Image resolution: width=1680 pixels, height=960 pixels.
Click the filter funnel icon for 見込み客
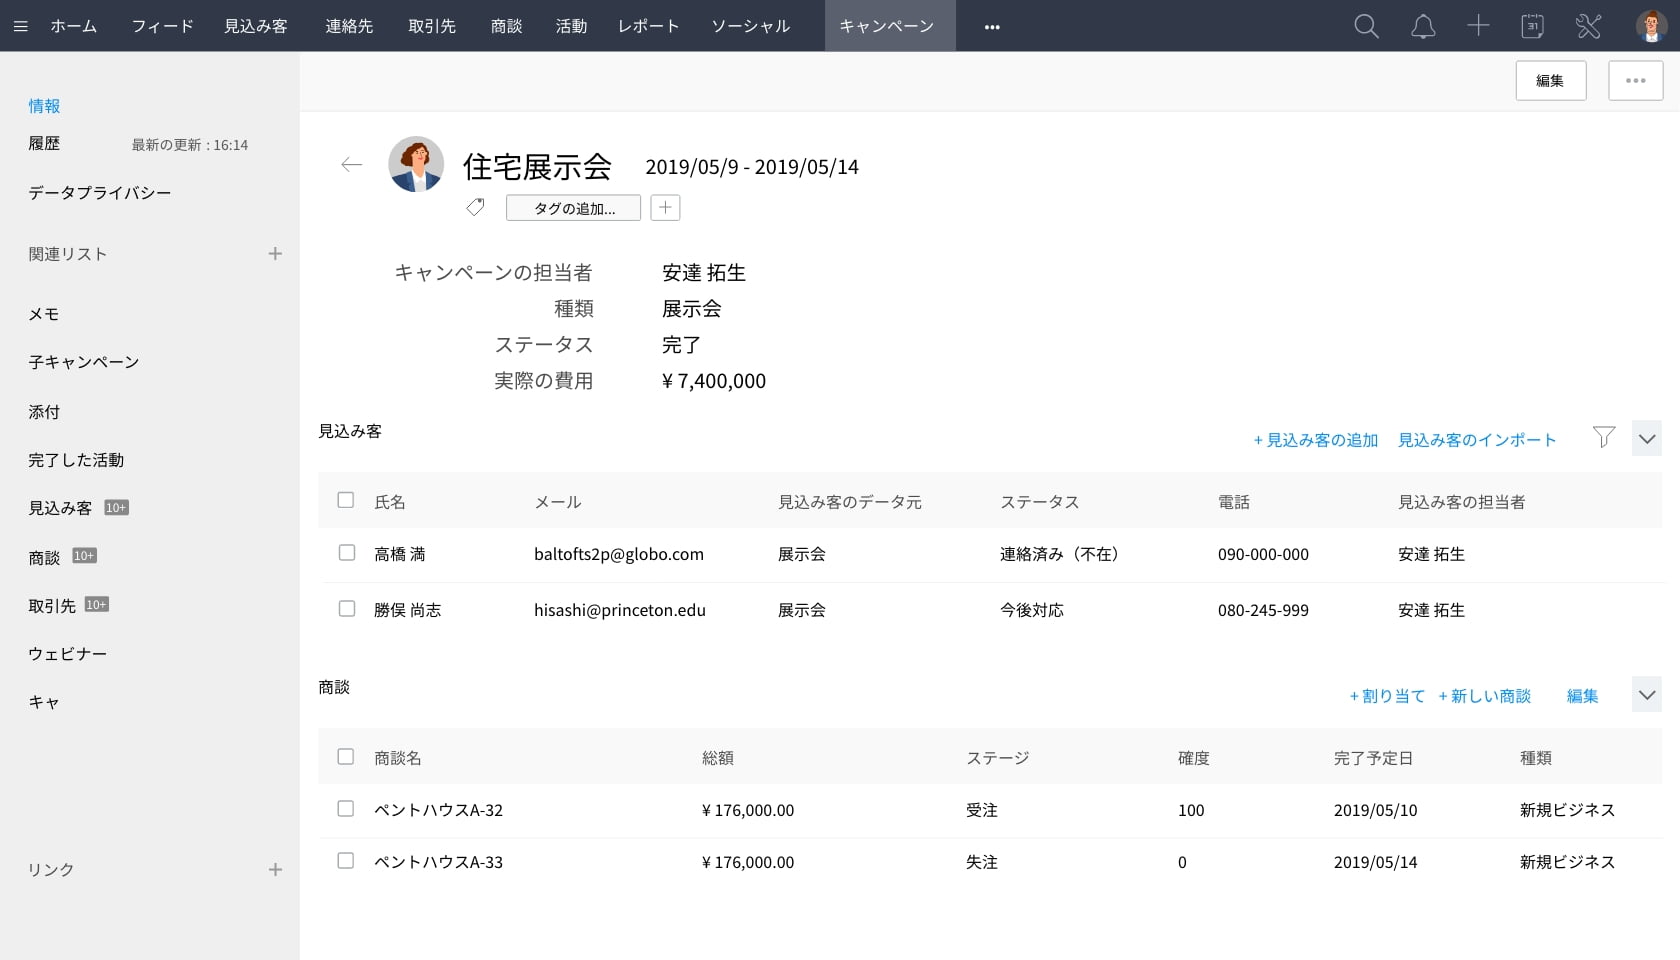click(1604, 437)
